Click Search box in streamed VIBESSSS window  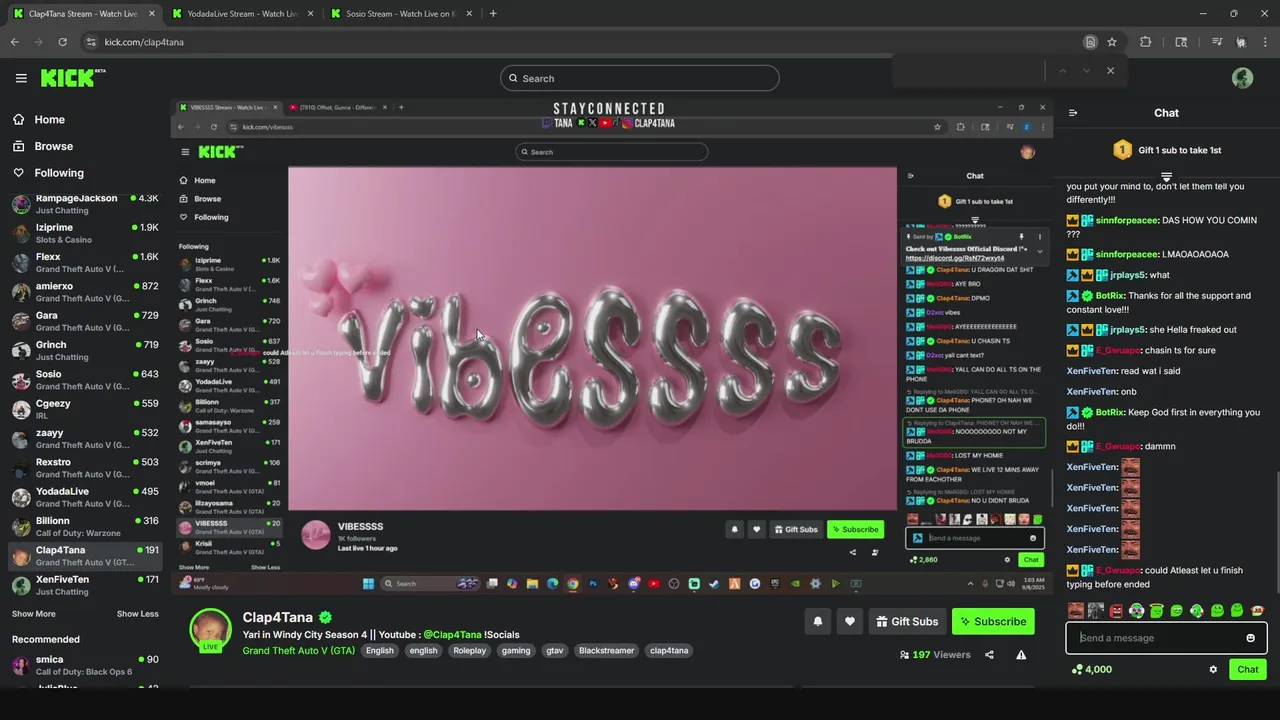click(611, 152)
